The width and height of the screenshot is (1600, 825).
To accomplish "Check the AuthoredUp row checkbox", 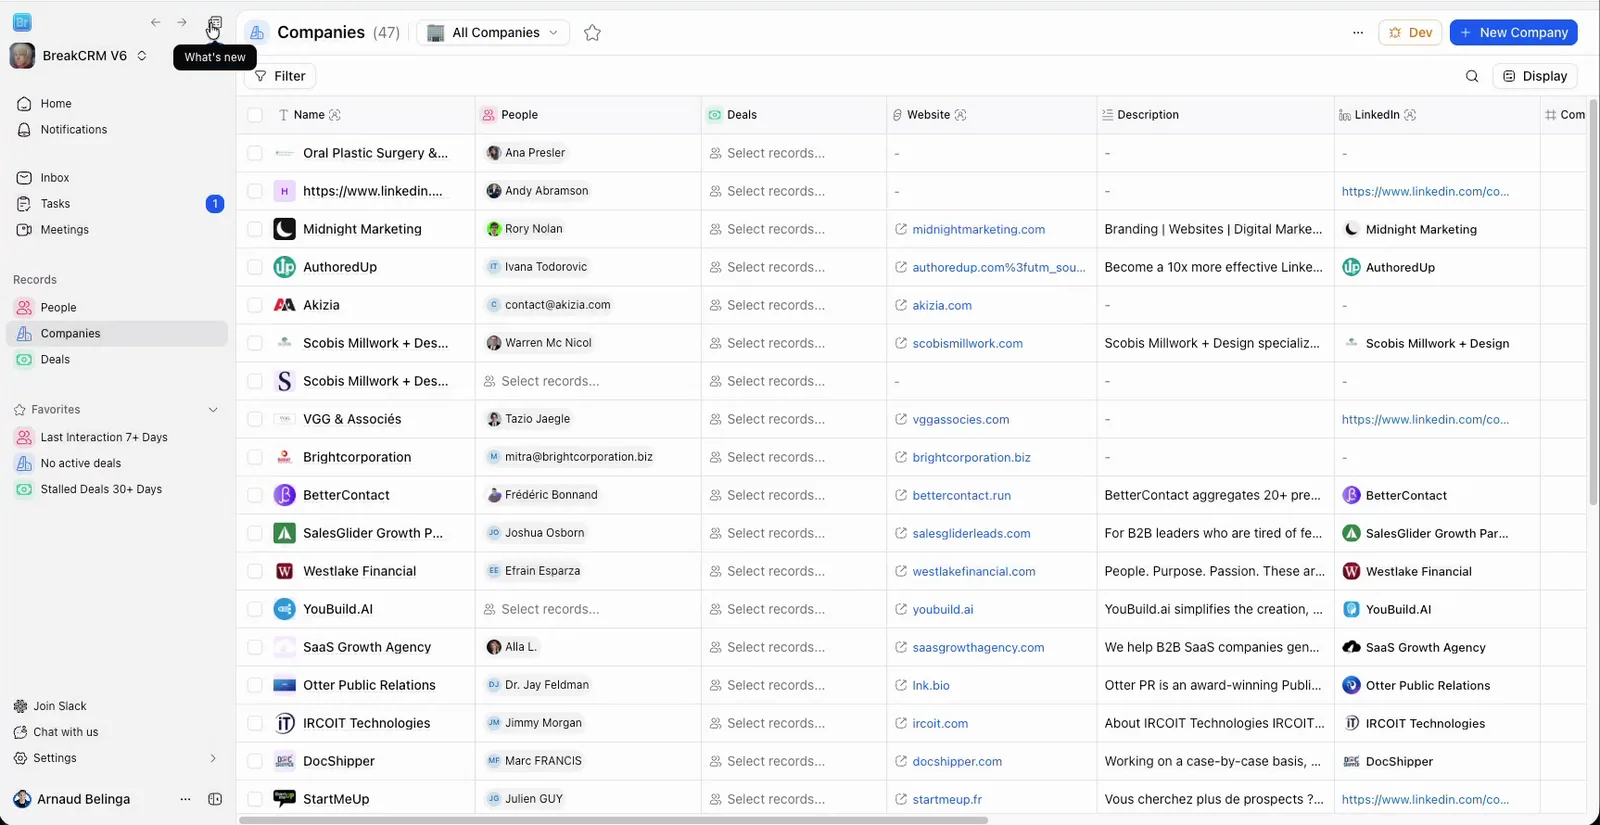I will click(x=255, y=267).
